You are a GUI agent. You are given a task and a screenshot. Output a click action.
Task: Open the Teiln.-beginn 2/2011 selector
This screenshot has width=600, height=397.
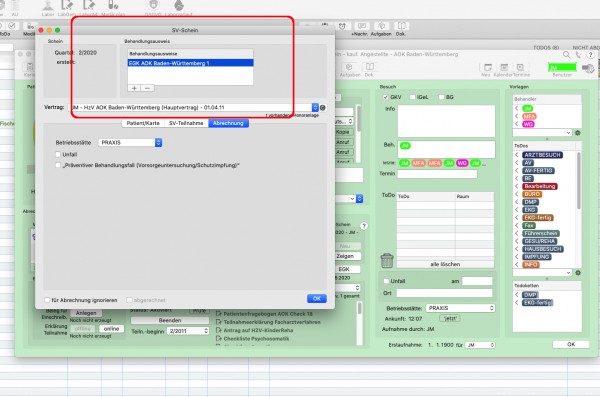tap(188, 331)
